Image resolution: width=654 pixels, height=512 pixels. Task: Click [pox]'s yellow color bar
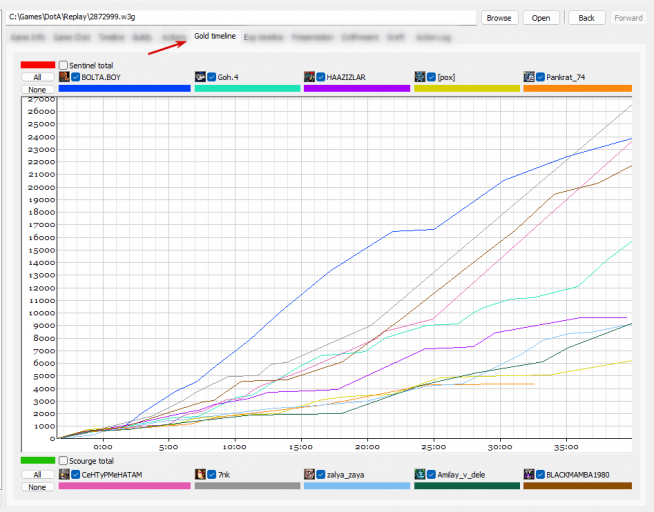click(467, 88)
